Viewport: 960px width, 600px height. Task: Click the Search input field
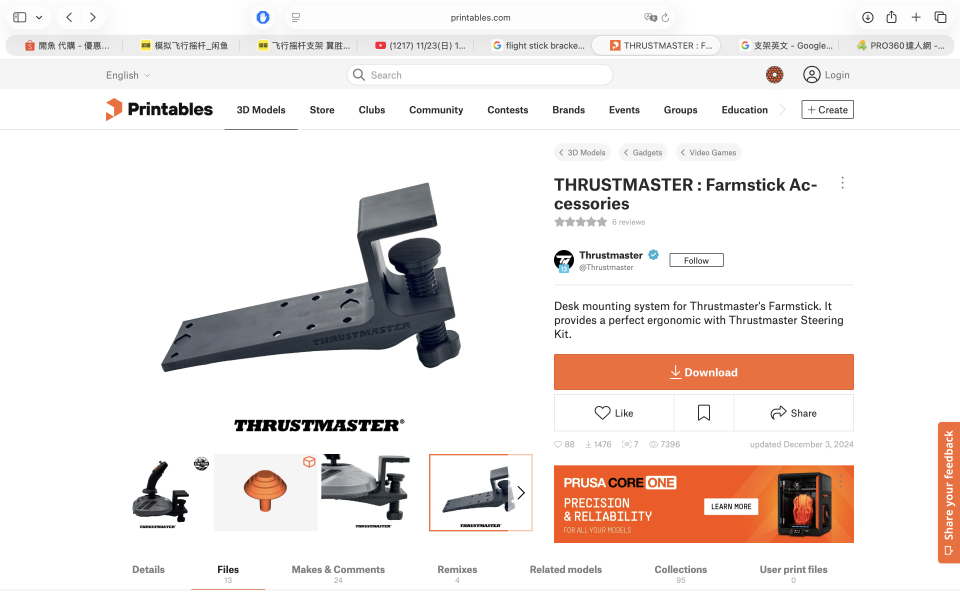coord(480,75)
